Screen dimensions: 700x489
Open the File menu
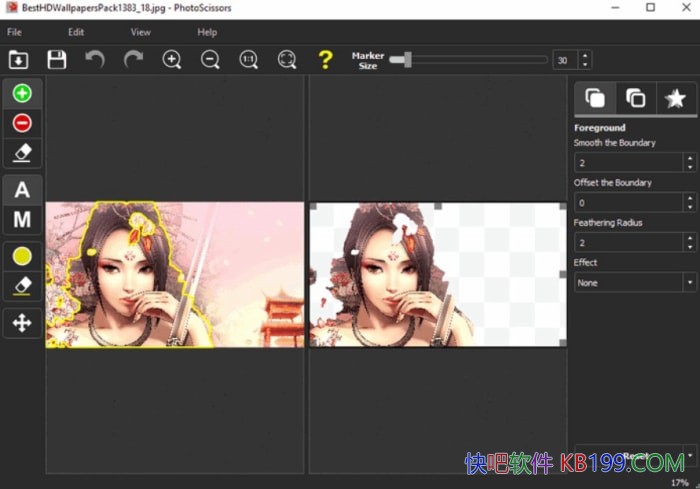[x=15, y=32]
